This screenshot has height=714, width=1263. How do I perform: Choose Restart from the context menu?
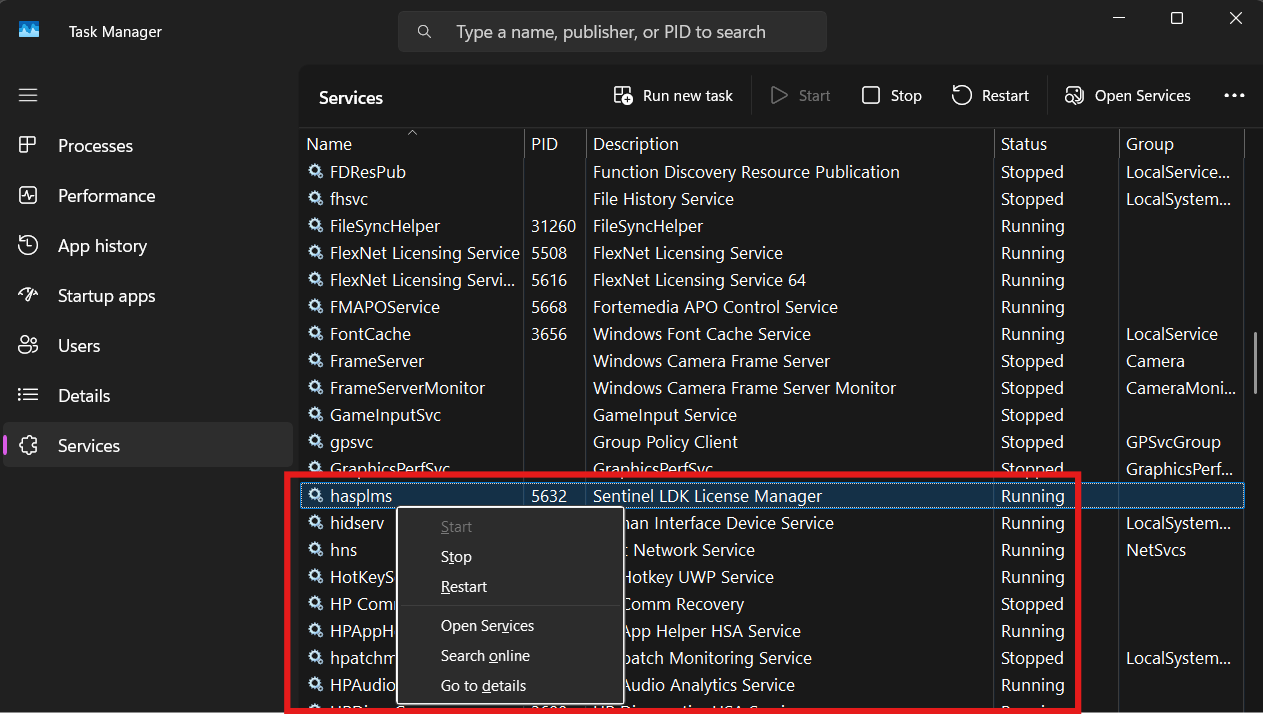(464, 587)
